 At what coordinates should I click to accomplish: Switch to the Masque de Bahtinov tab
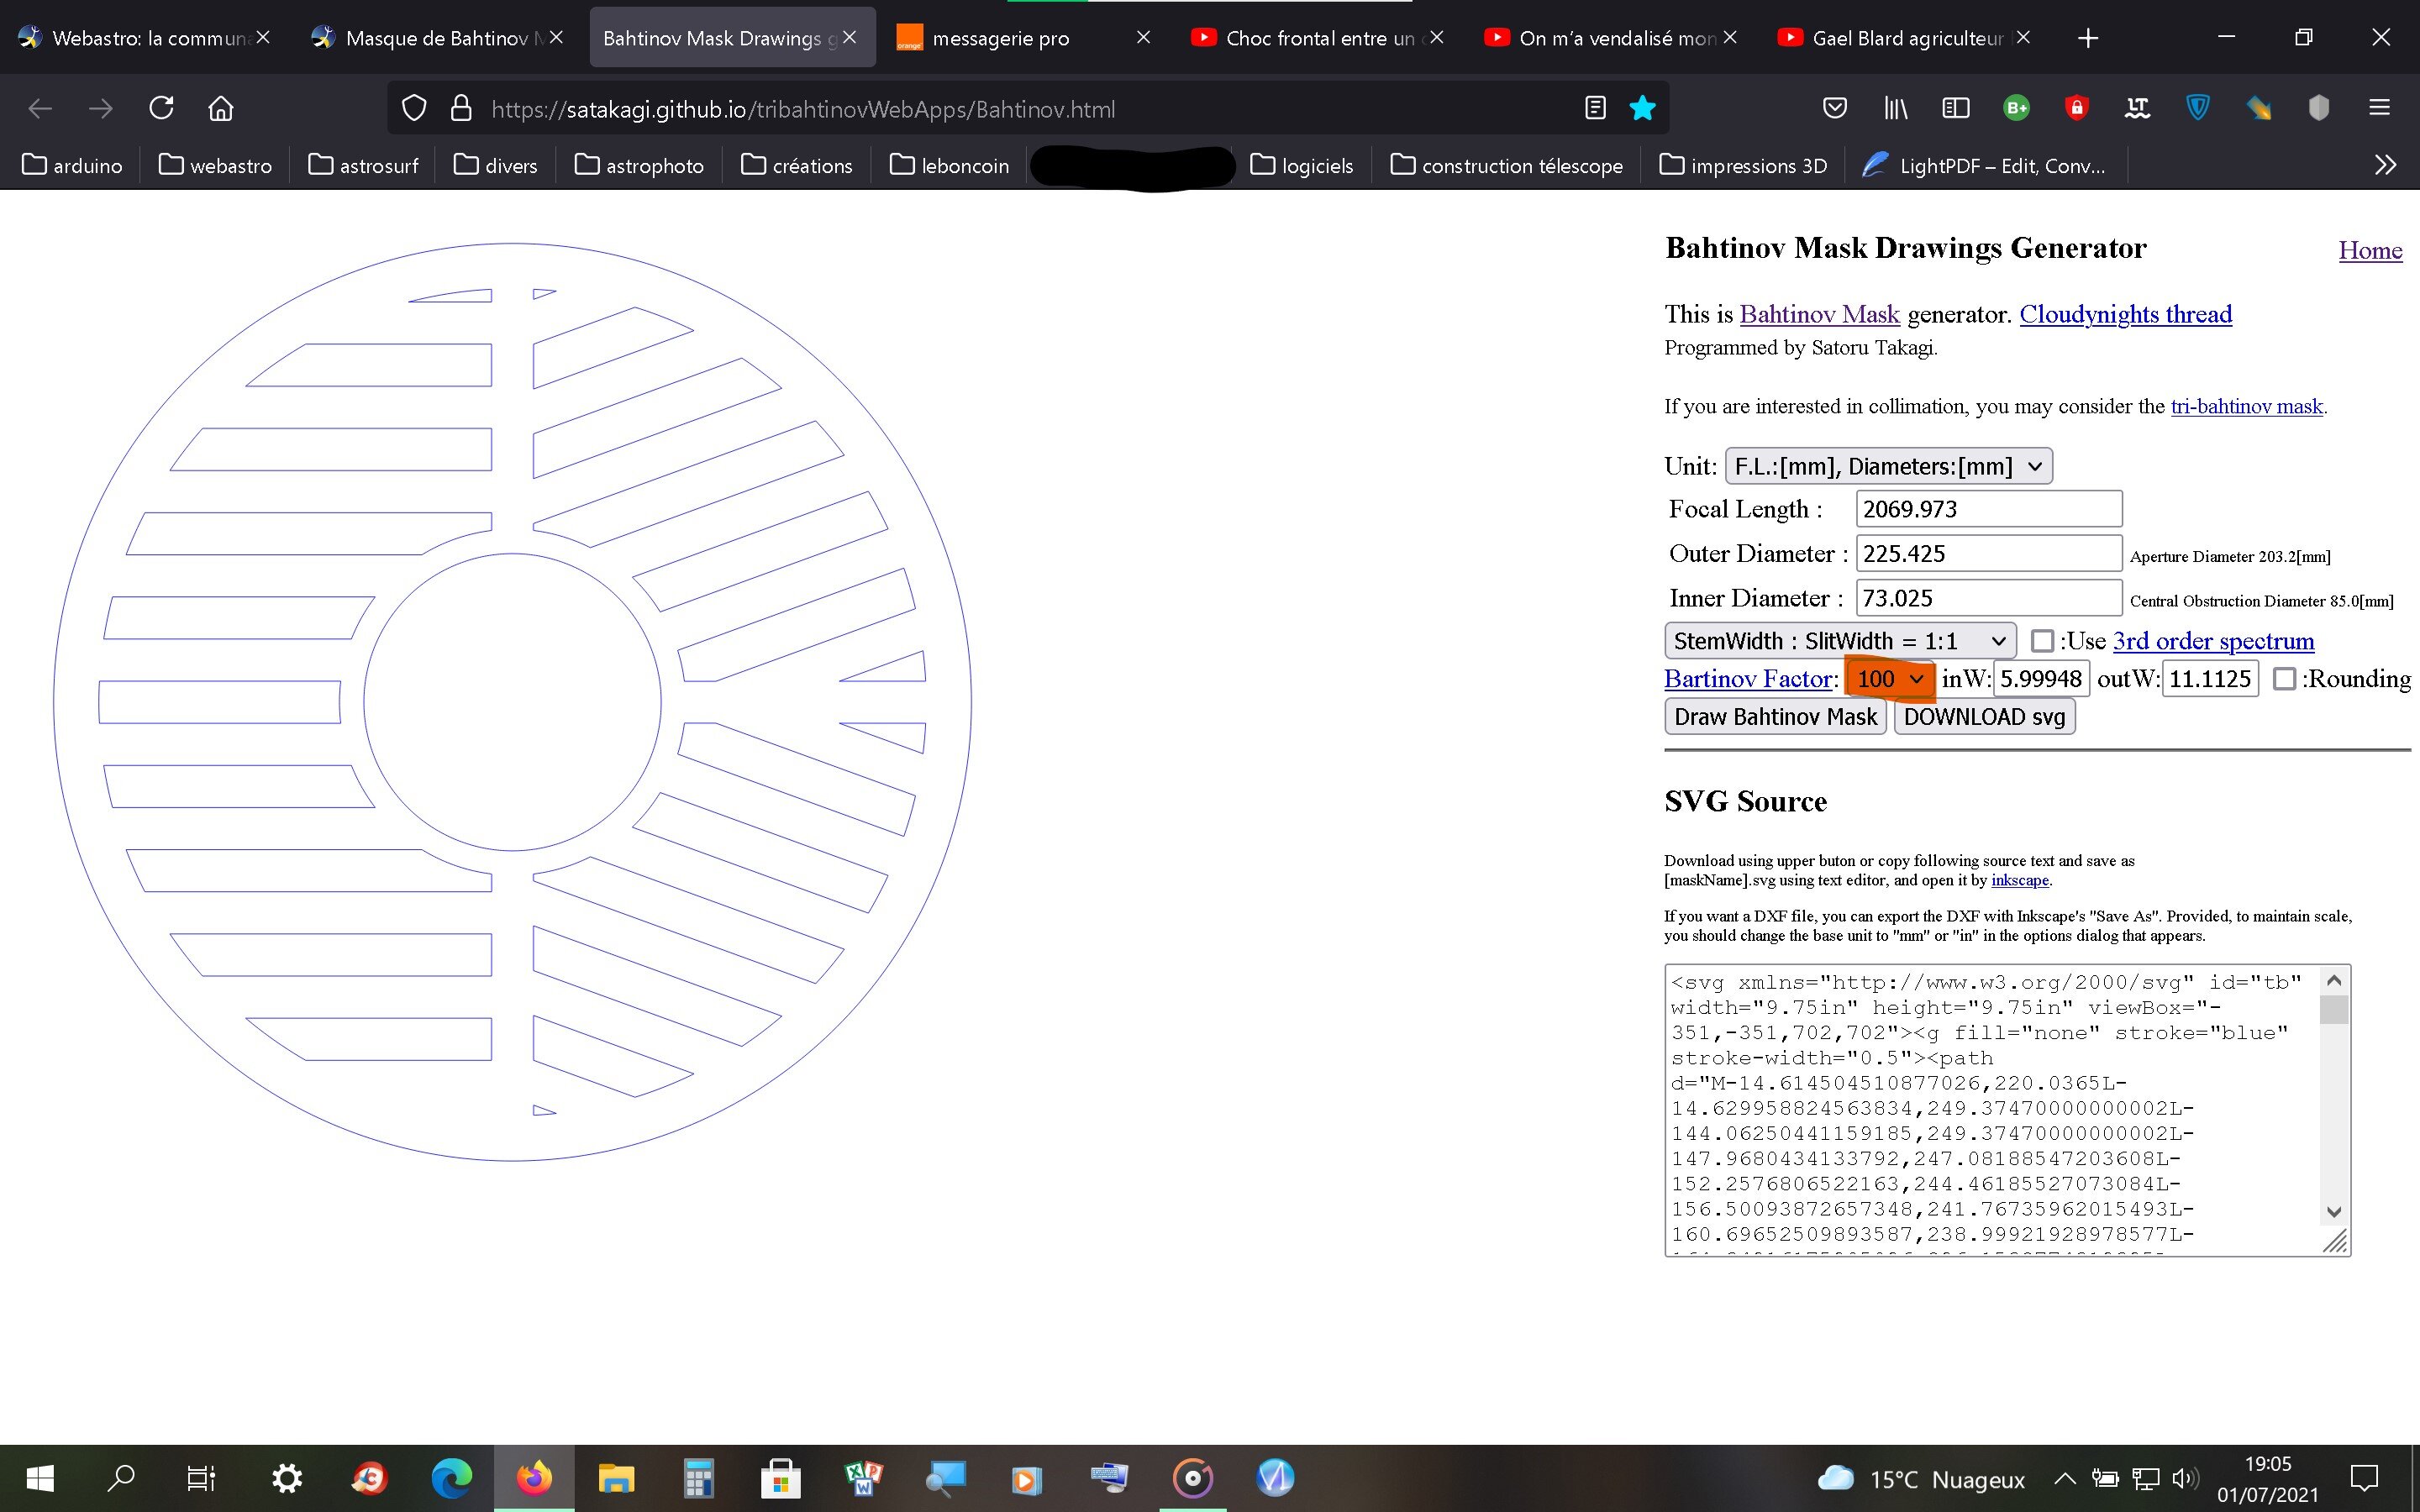click(436, 38)
